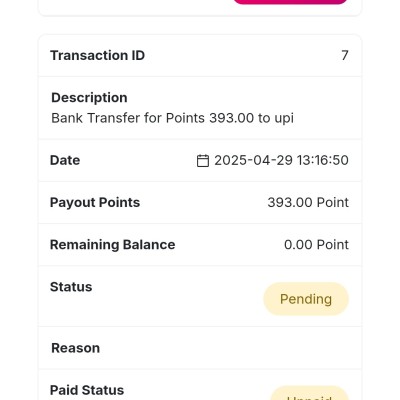This screenshot has height=400, width=400.
Task: Select the Date row label
Action: click(65, 160)
